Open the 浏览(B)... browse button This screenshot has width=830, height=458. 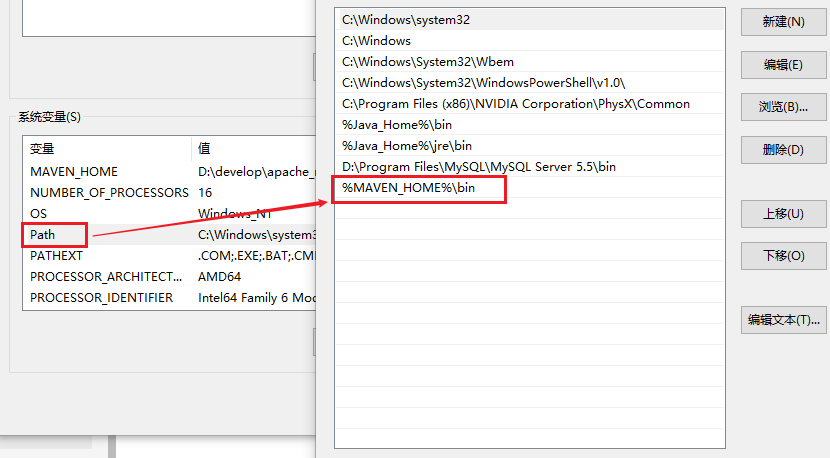click(783, 107)
